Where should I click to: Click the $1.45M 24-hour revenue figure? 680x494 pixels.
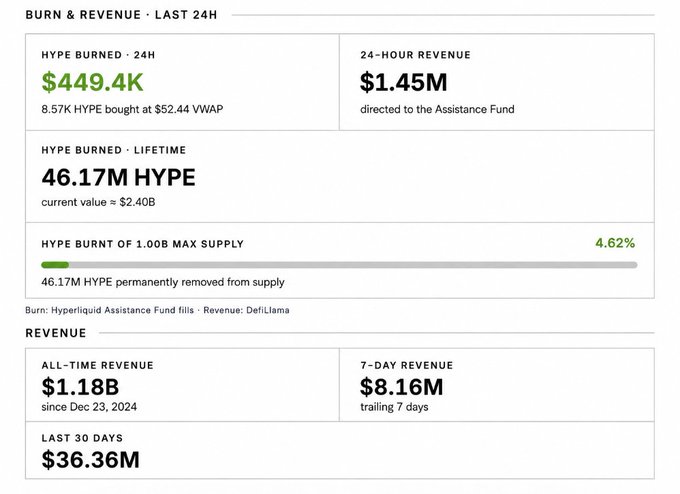[403, 82]
